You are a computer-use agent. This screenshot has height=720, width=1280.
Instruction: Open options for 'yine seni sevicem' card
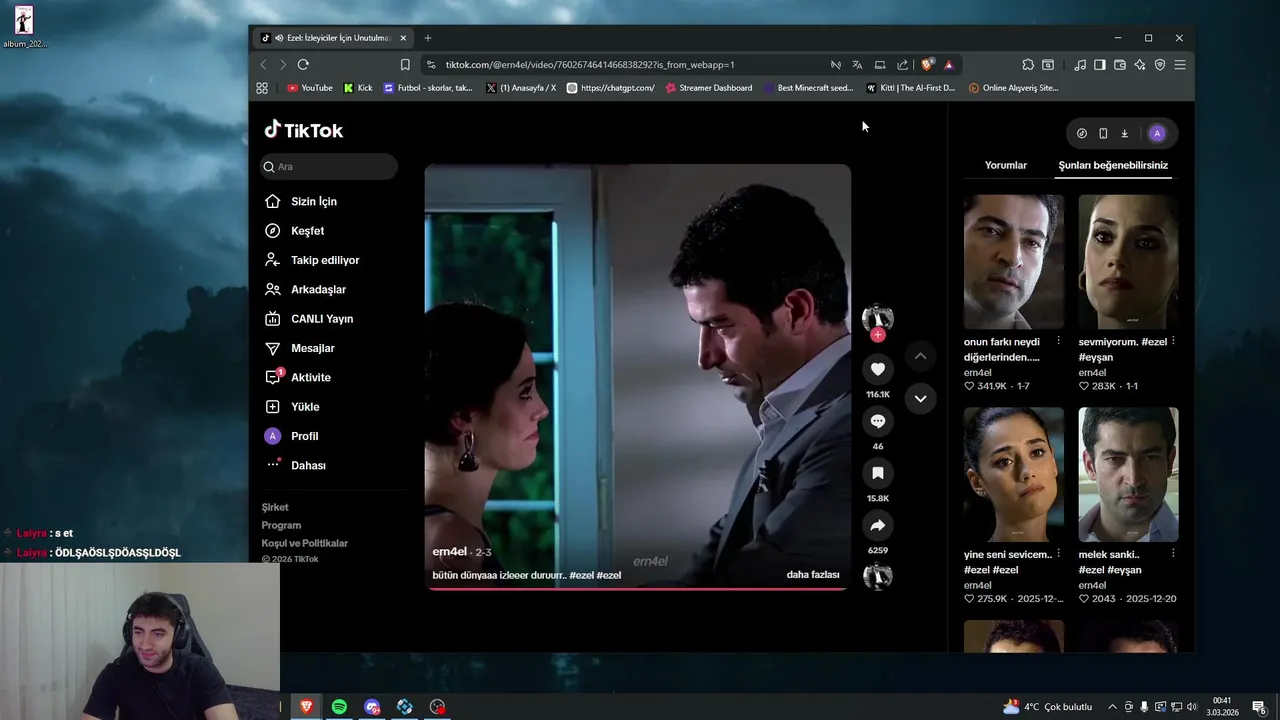(x=1058, y=554)
